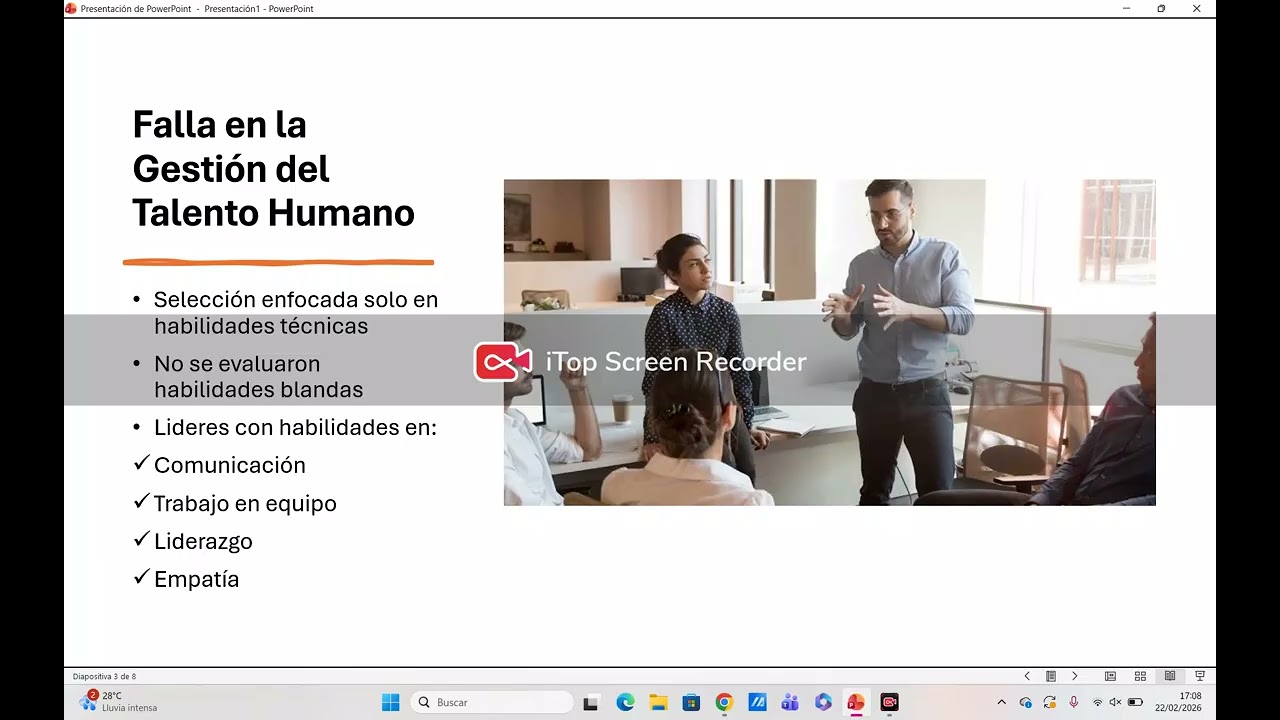Open Wi-Fi network settings in tray
This screenshot has height=720, width=1280.
1097,702
